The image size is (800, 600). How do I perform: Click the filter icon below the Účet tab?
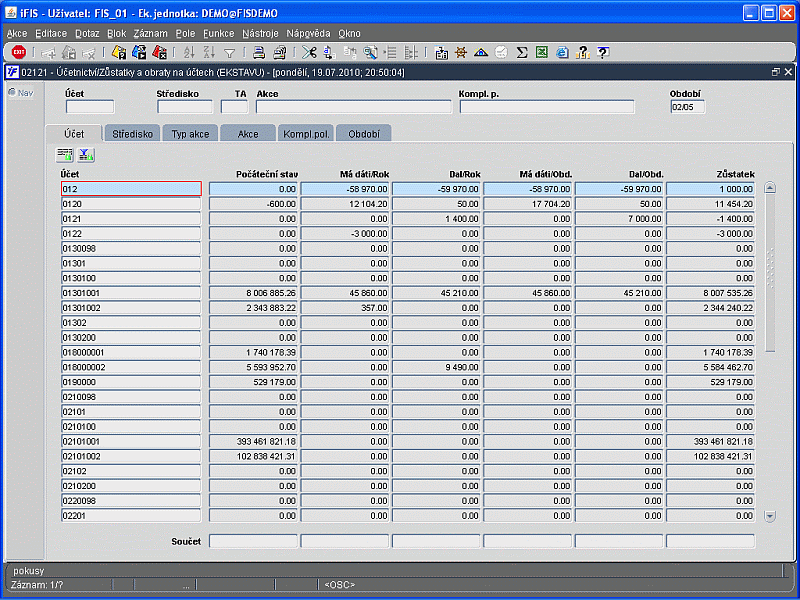coord(86,154)
